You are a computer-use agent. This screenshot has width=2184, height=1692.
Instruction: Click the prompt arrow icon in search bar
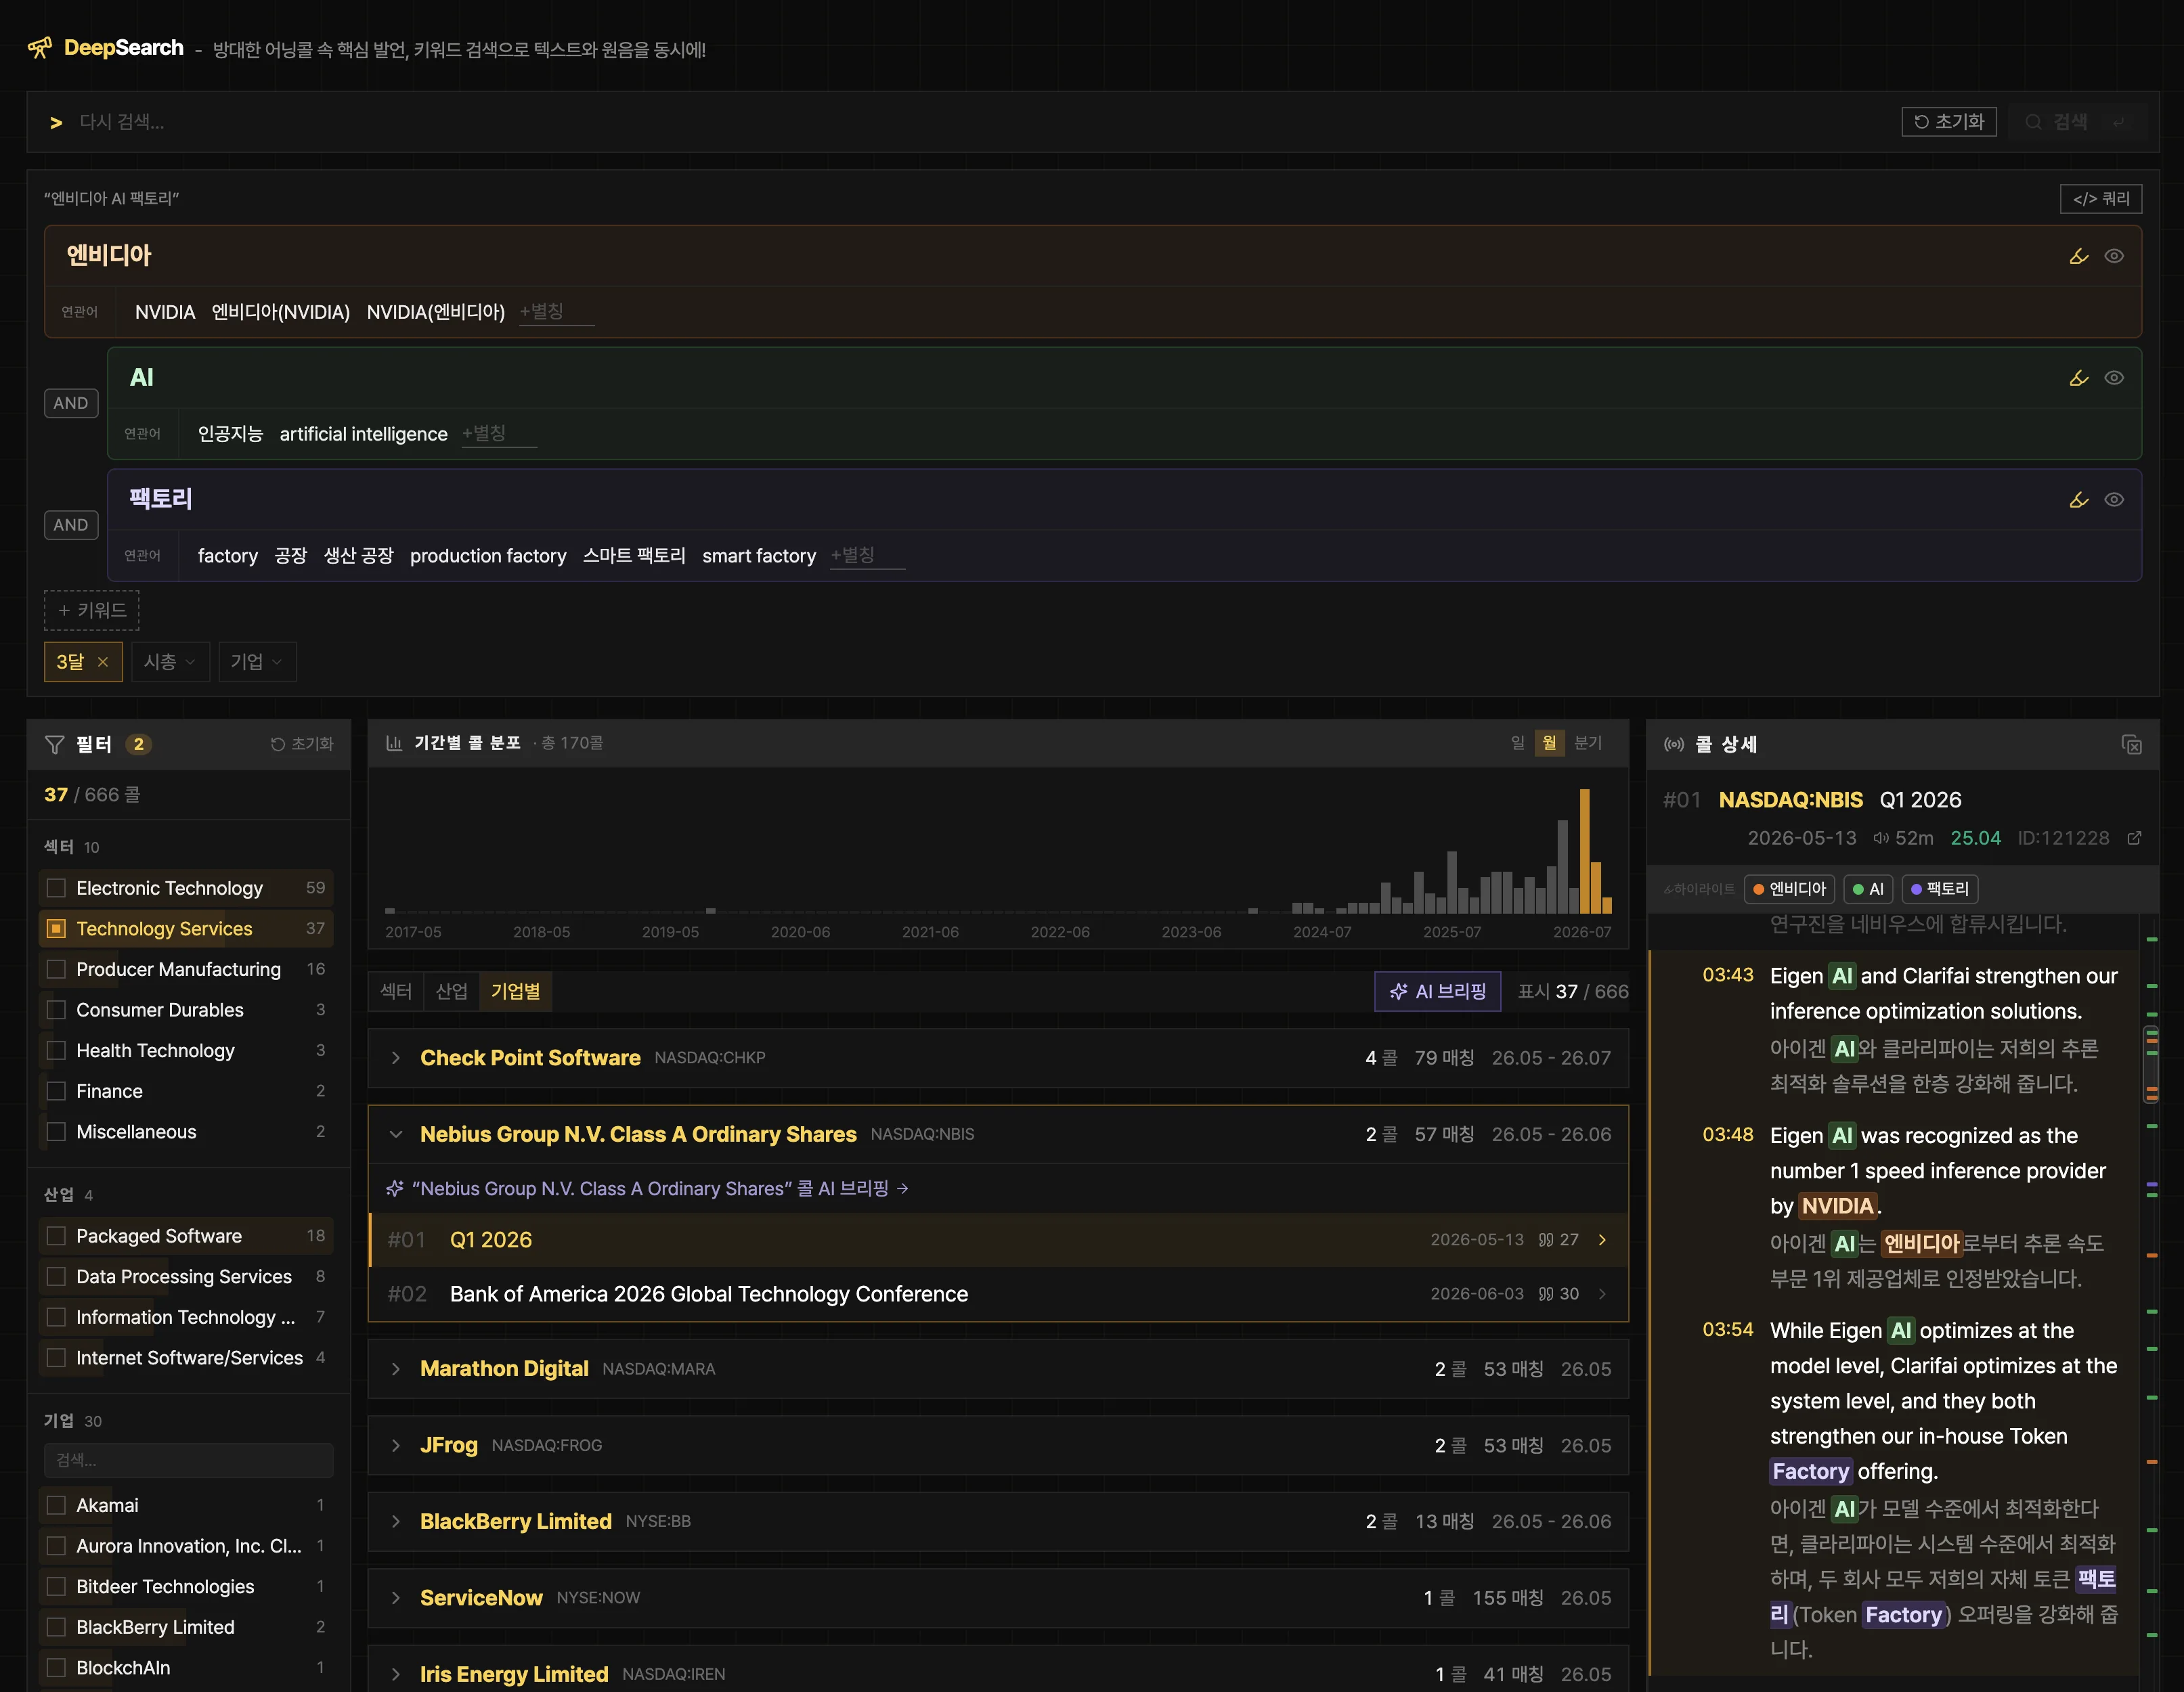coord(56,122)
